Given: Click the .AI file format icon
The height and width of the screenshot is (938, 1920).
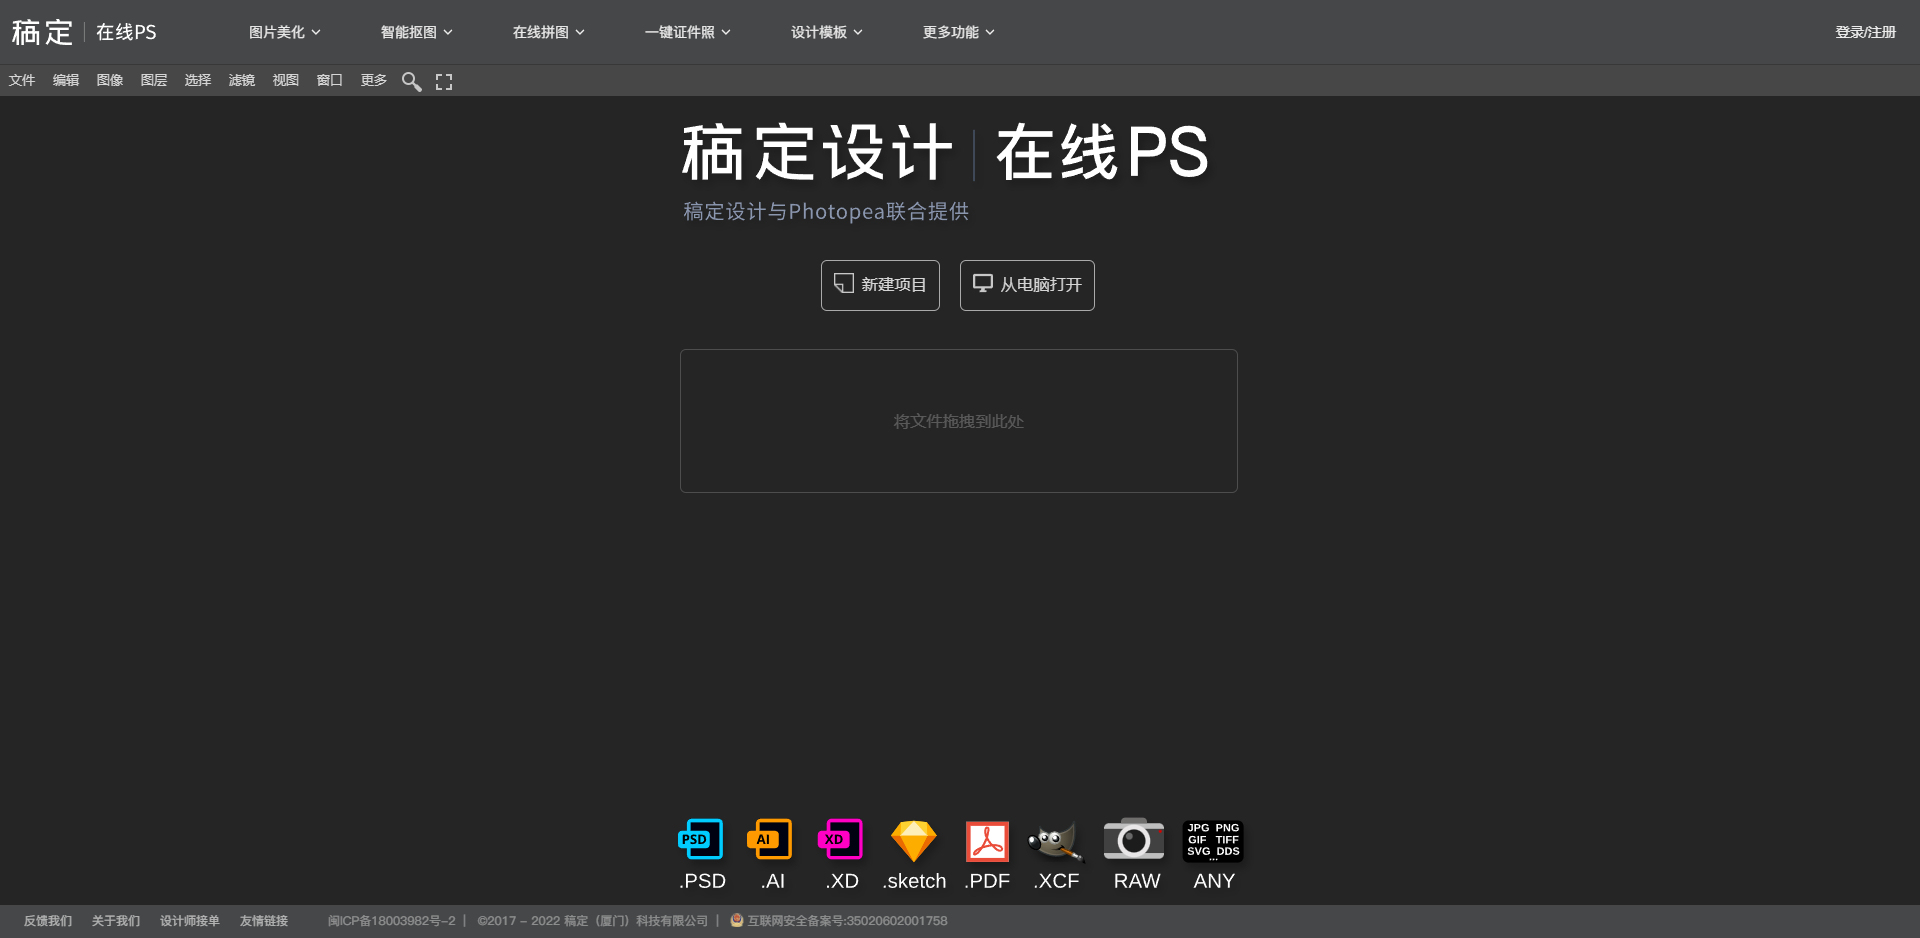Looking at the screenshot, I should (x=769, y=840).
